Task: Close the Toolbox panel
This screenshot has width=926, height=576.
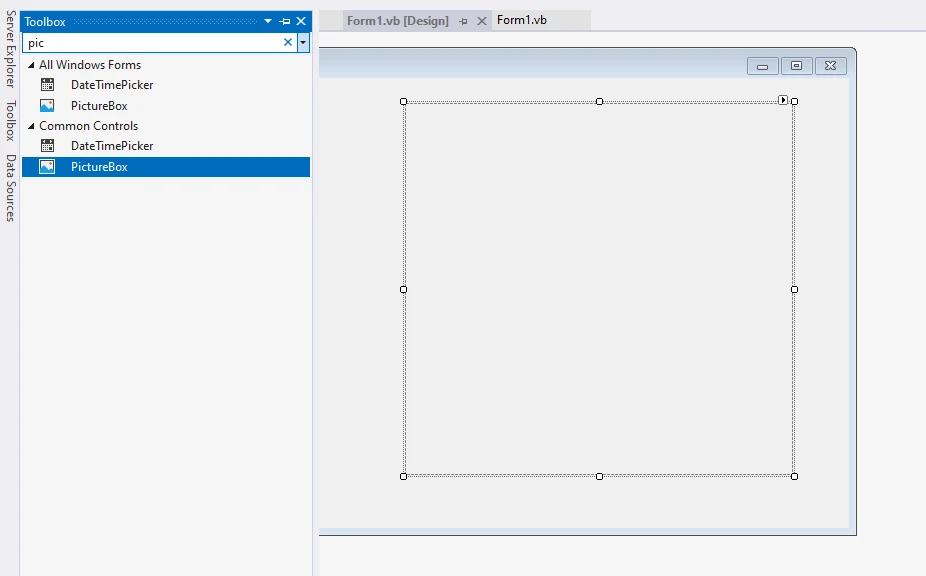Action: (x=301, y=22)
